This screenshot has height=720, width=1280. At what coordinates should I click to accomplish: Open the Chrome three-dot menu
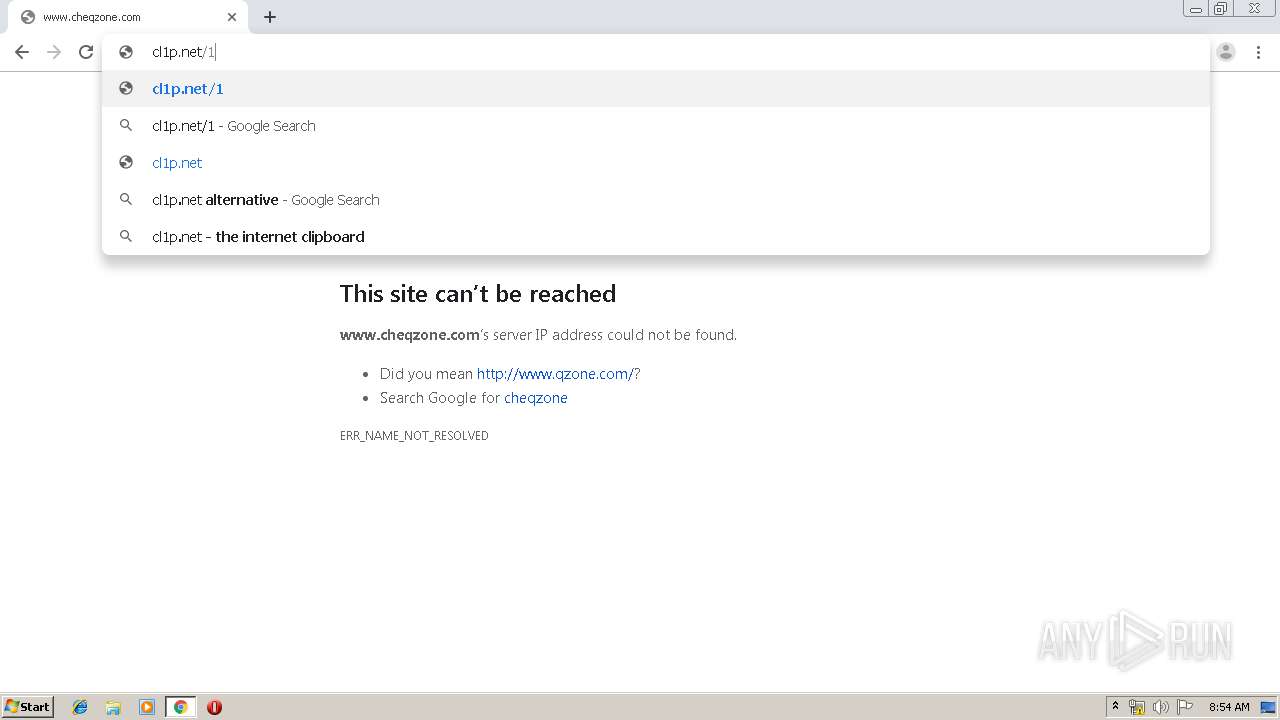(1259, 52)
